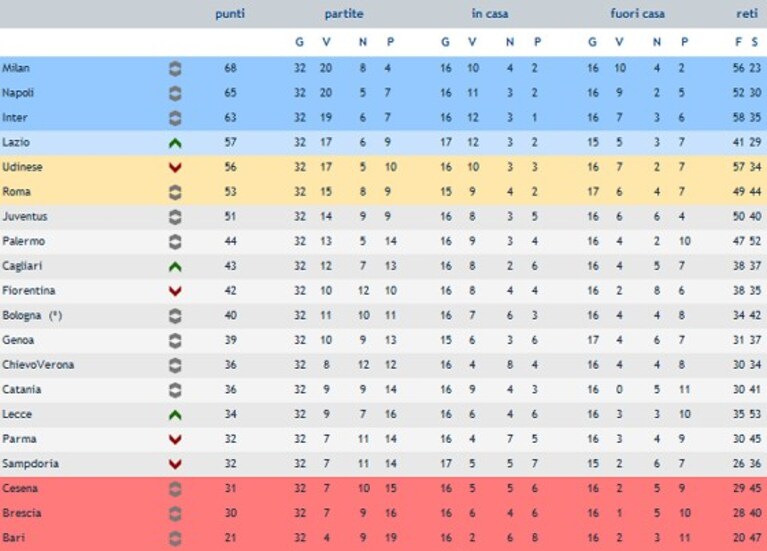This screenshot has height=551, width=767.
Task: Select the fuori casa column header
Action: [637, 14]
